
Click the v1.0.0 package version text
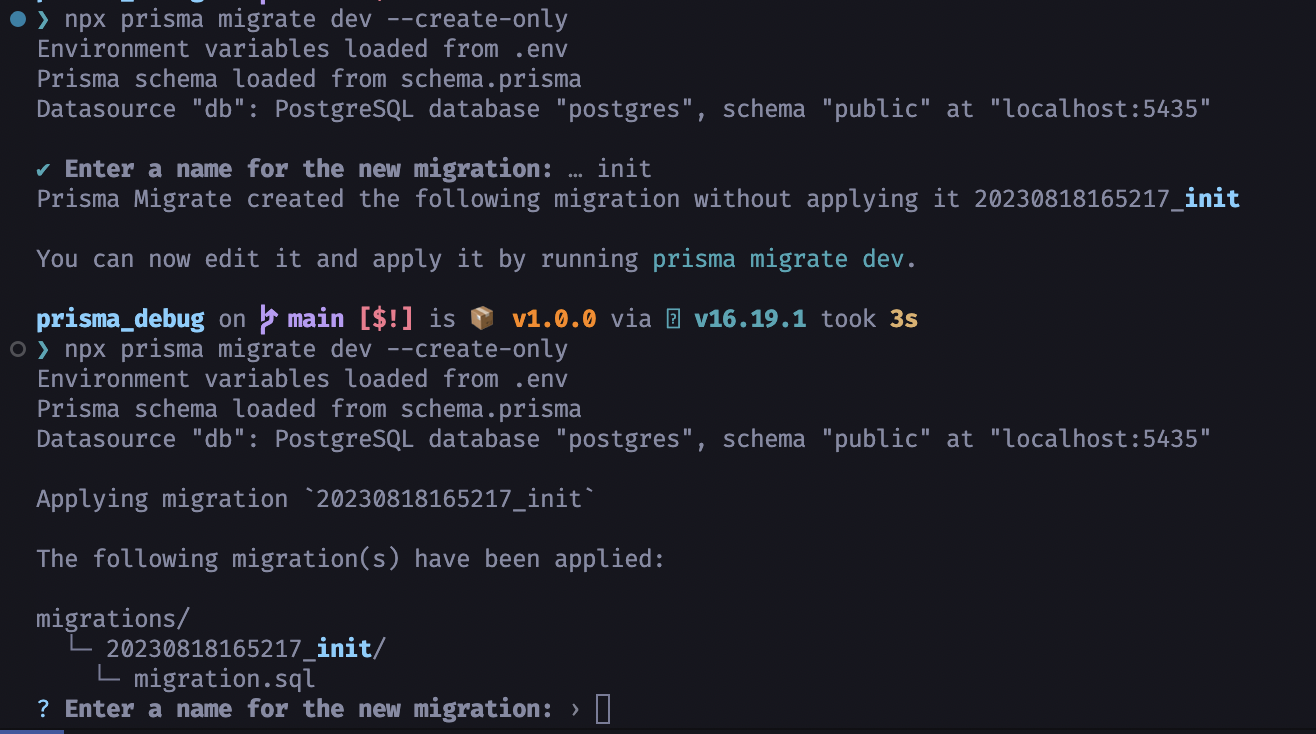click(553, 318)
